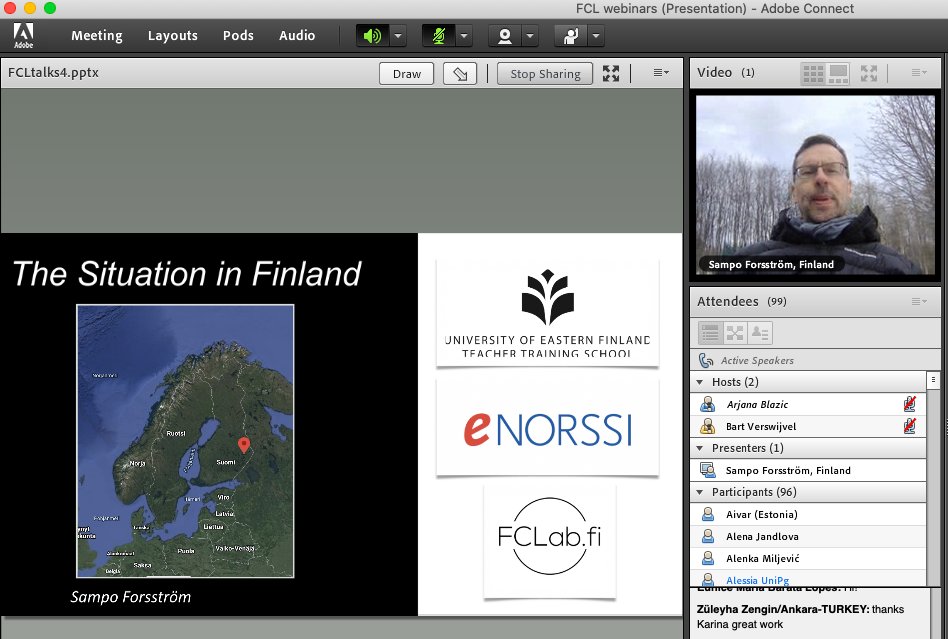Open the Meeting menu
Image resolution: width=948 pixels, height=639 pixels.
[x=97, y=36]
